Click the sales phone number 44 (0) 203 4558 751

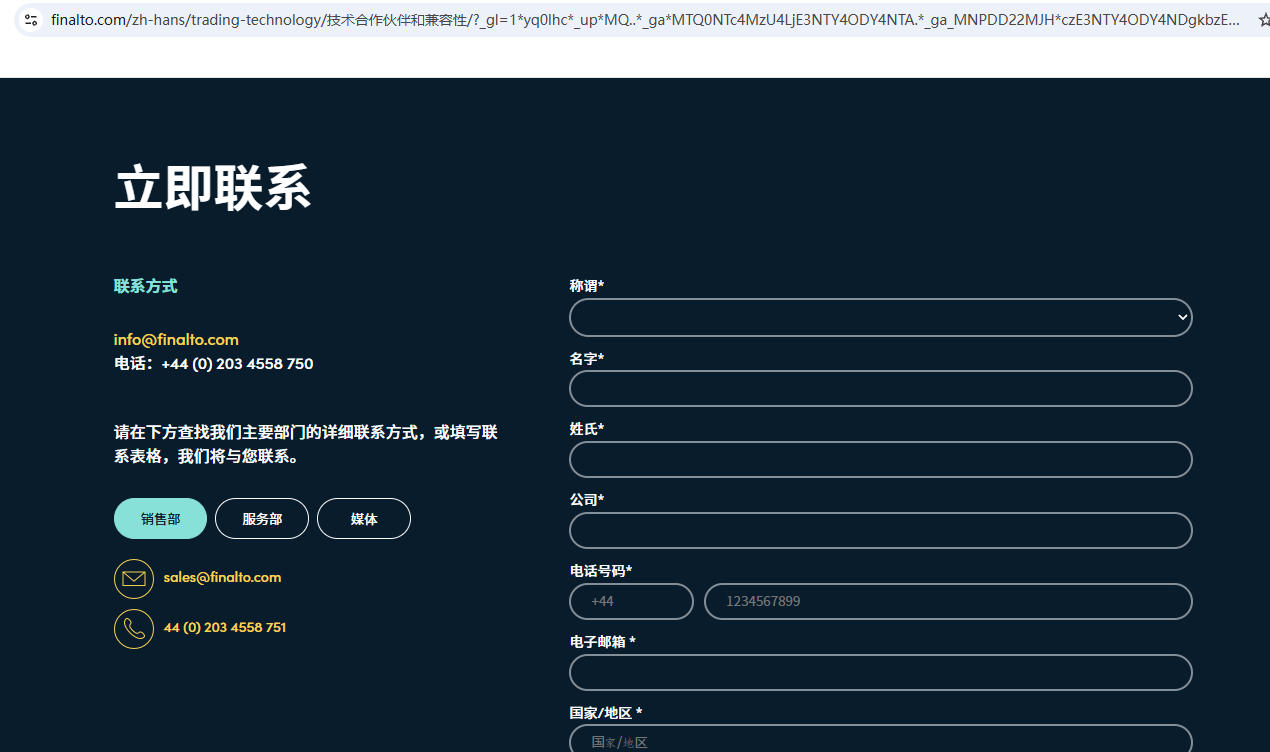(x=225, y=628)
